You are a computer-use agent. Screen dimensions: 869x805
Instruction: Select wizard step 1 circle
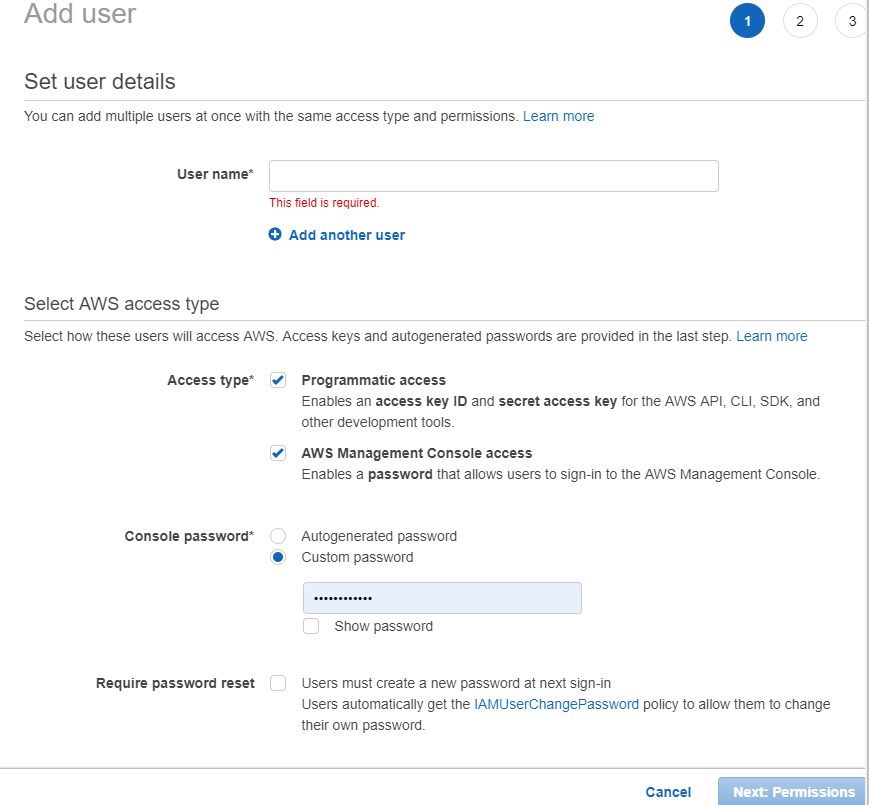[747, 21]
